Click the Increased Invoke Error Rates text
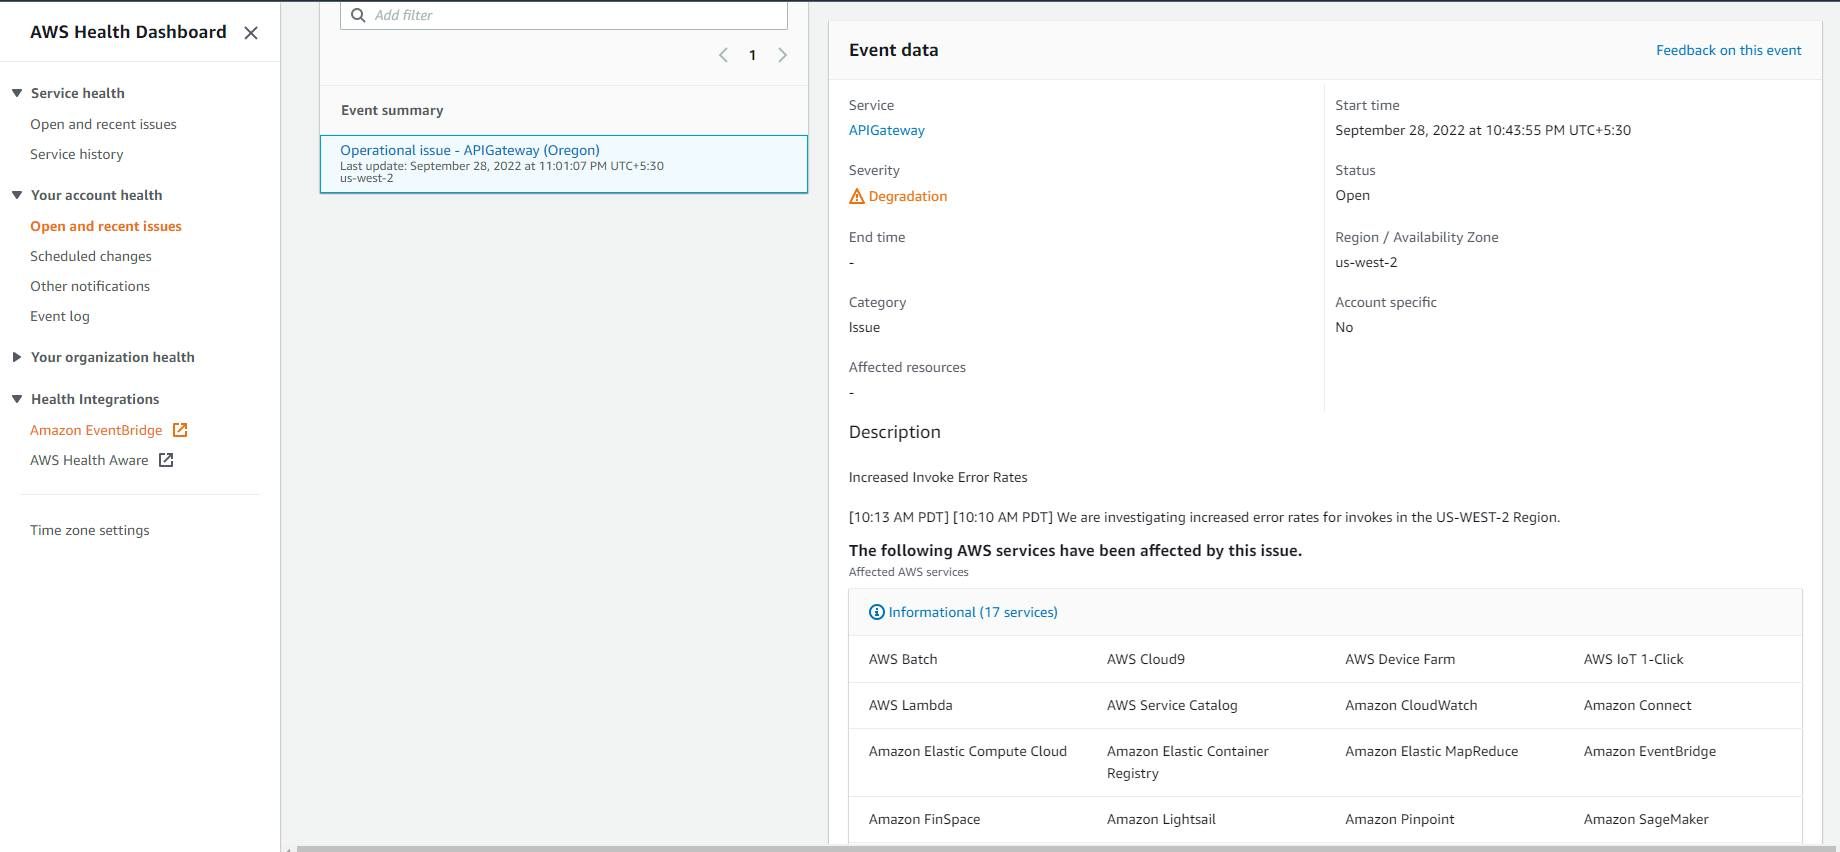This screenshot has width=1840, height=852. click(938, 477)
